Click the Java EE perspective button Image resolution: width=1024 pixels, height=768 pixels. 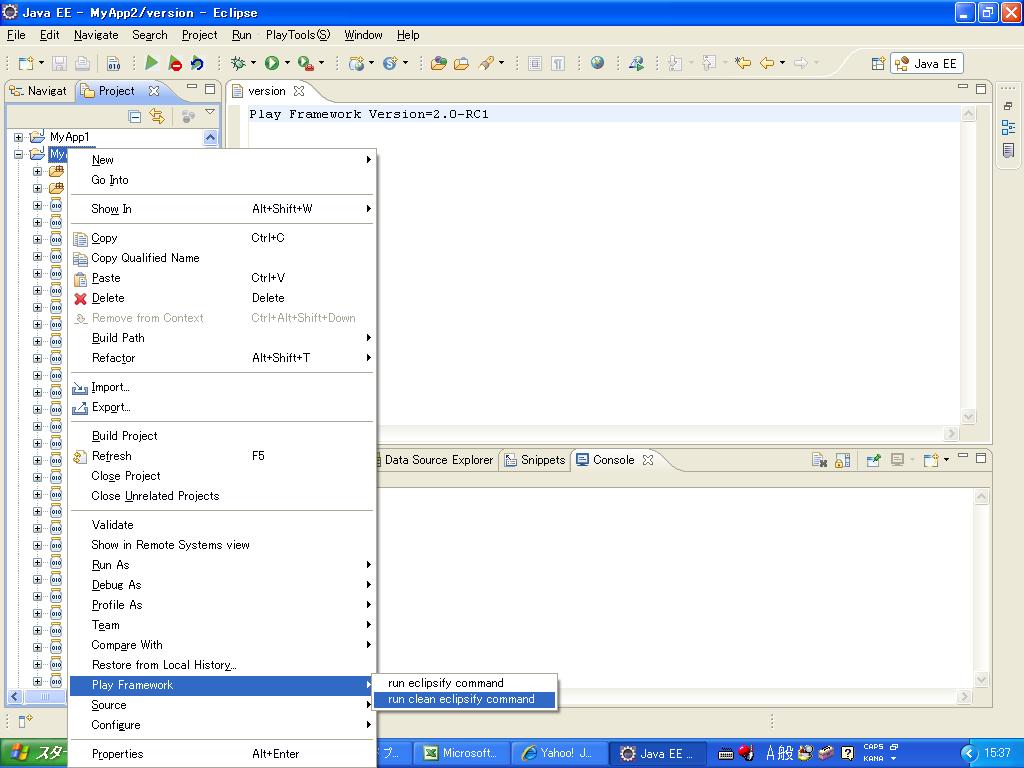tap(927, 63)
